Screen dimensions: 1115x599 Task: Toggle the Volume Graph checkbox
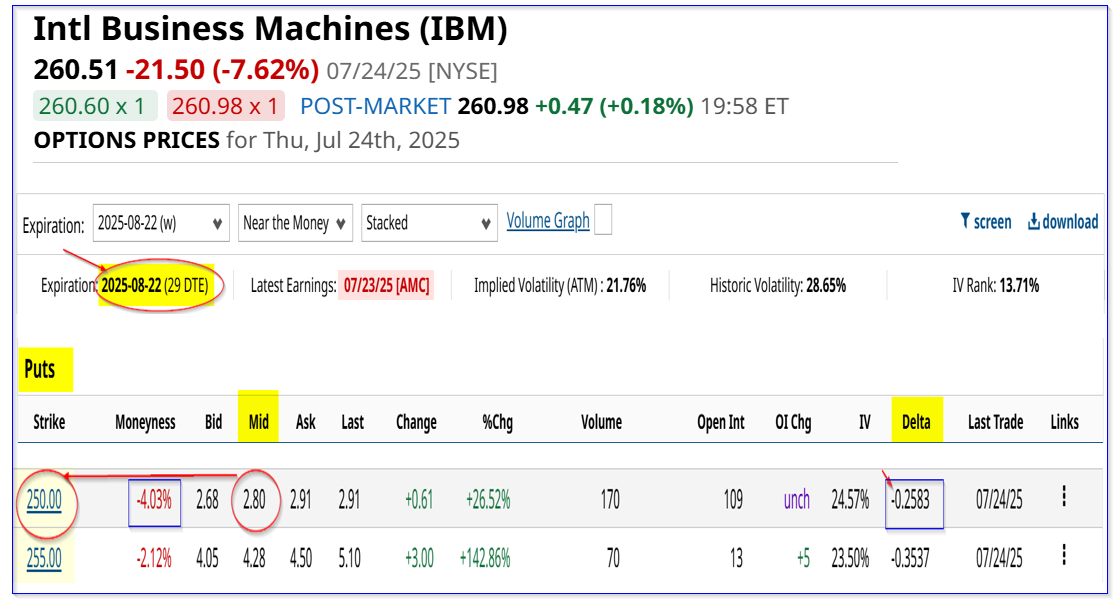click(x=603, y=219)
